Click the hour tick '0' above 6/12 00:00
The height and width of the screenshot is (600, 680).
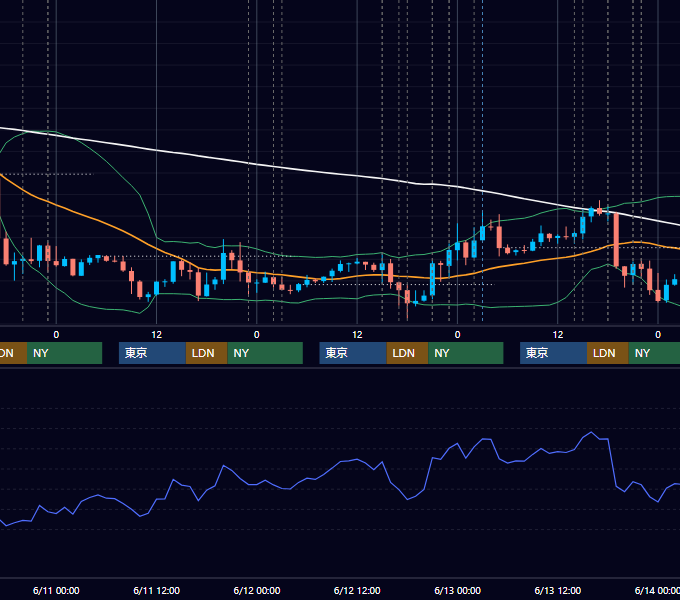pyautogui.click(x=257, y=335)
